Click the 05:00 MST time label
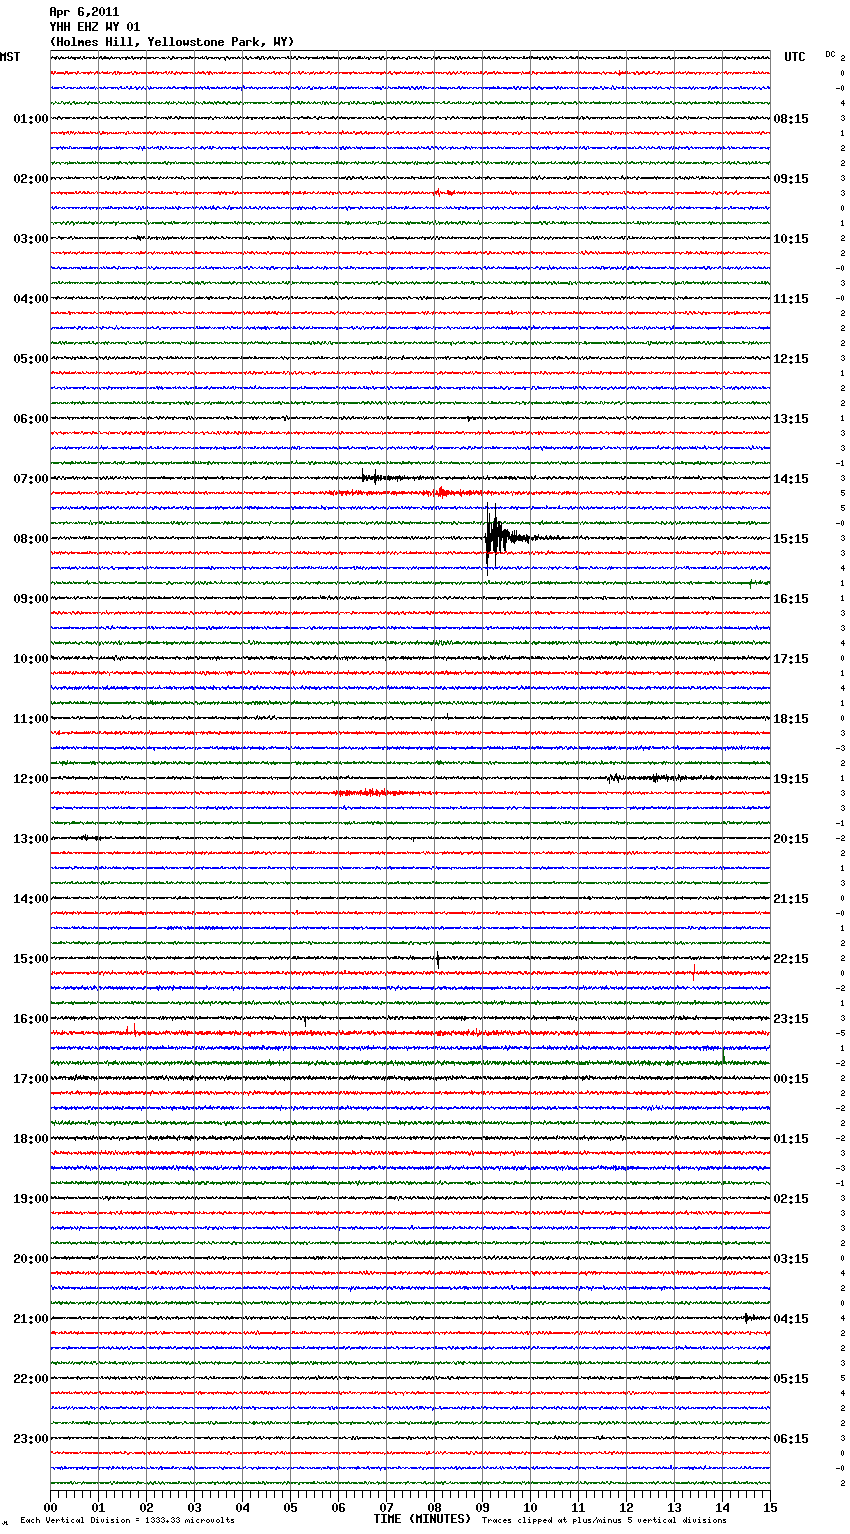850x1534 pixels. [x=31, y=359]
